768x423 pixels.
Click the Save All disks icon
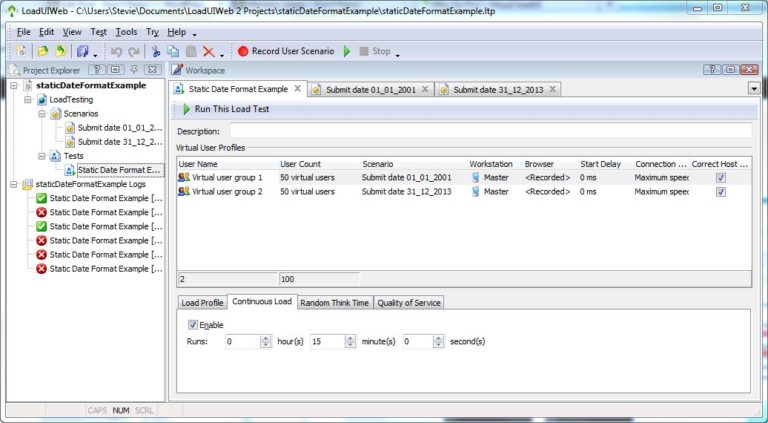[x=83, y=51]
